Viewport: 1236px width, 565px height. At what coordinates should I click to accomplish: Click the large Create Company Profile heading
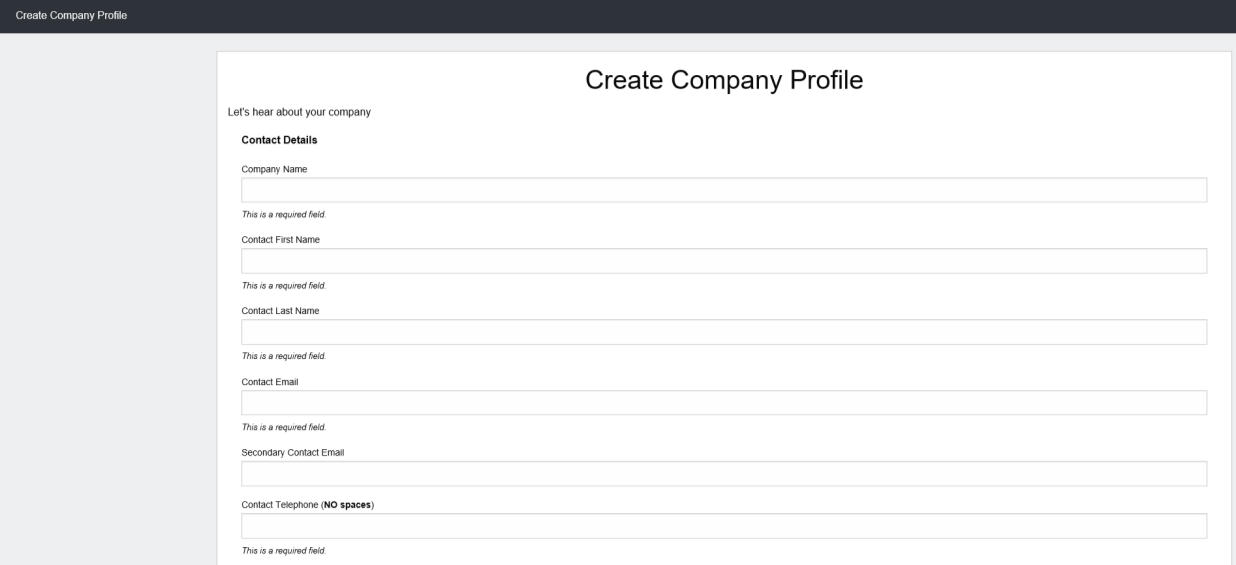[x=724, y=81]
